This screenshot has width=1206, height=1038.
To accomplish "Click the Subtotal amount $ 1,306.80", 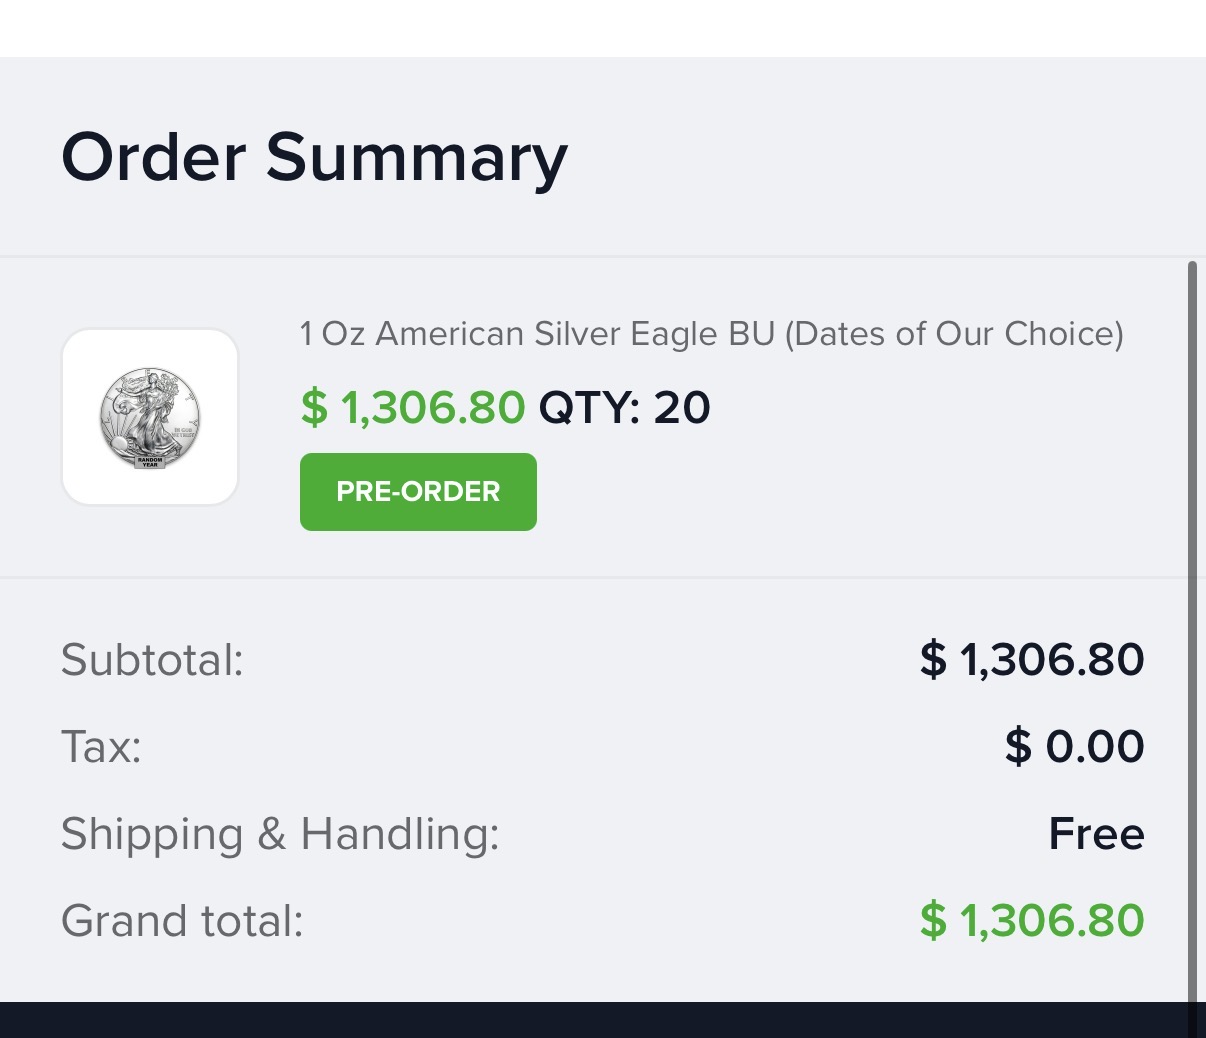I will click(1032, 660).
